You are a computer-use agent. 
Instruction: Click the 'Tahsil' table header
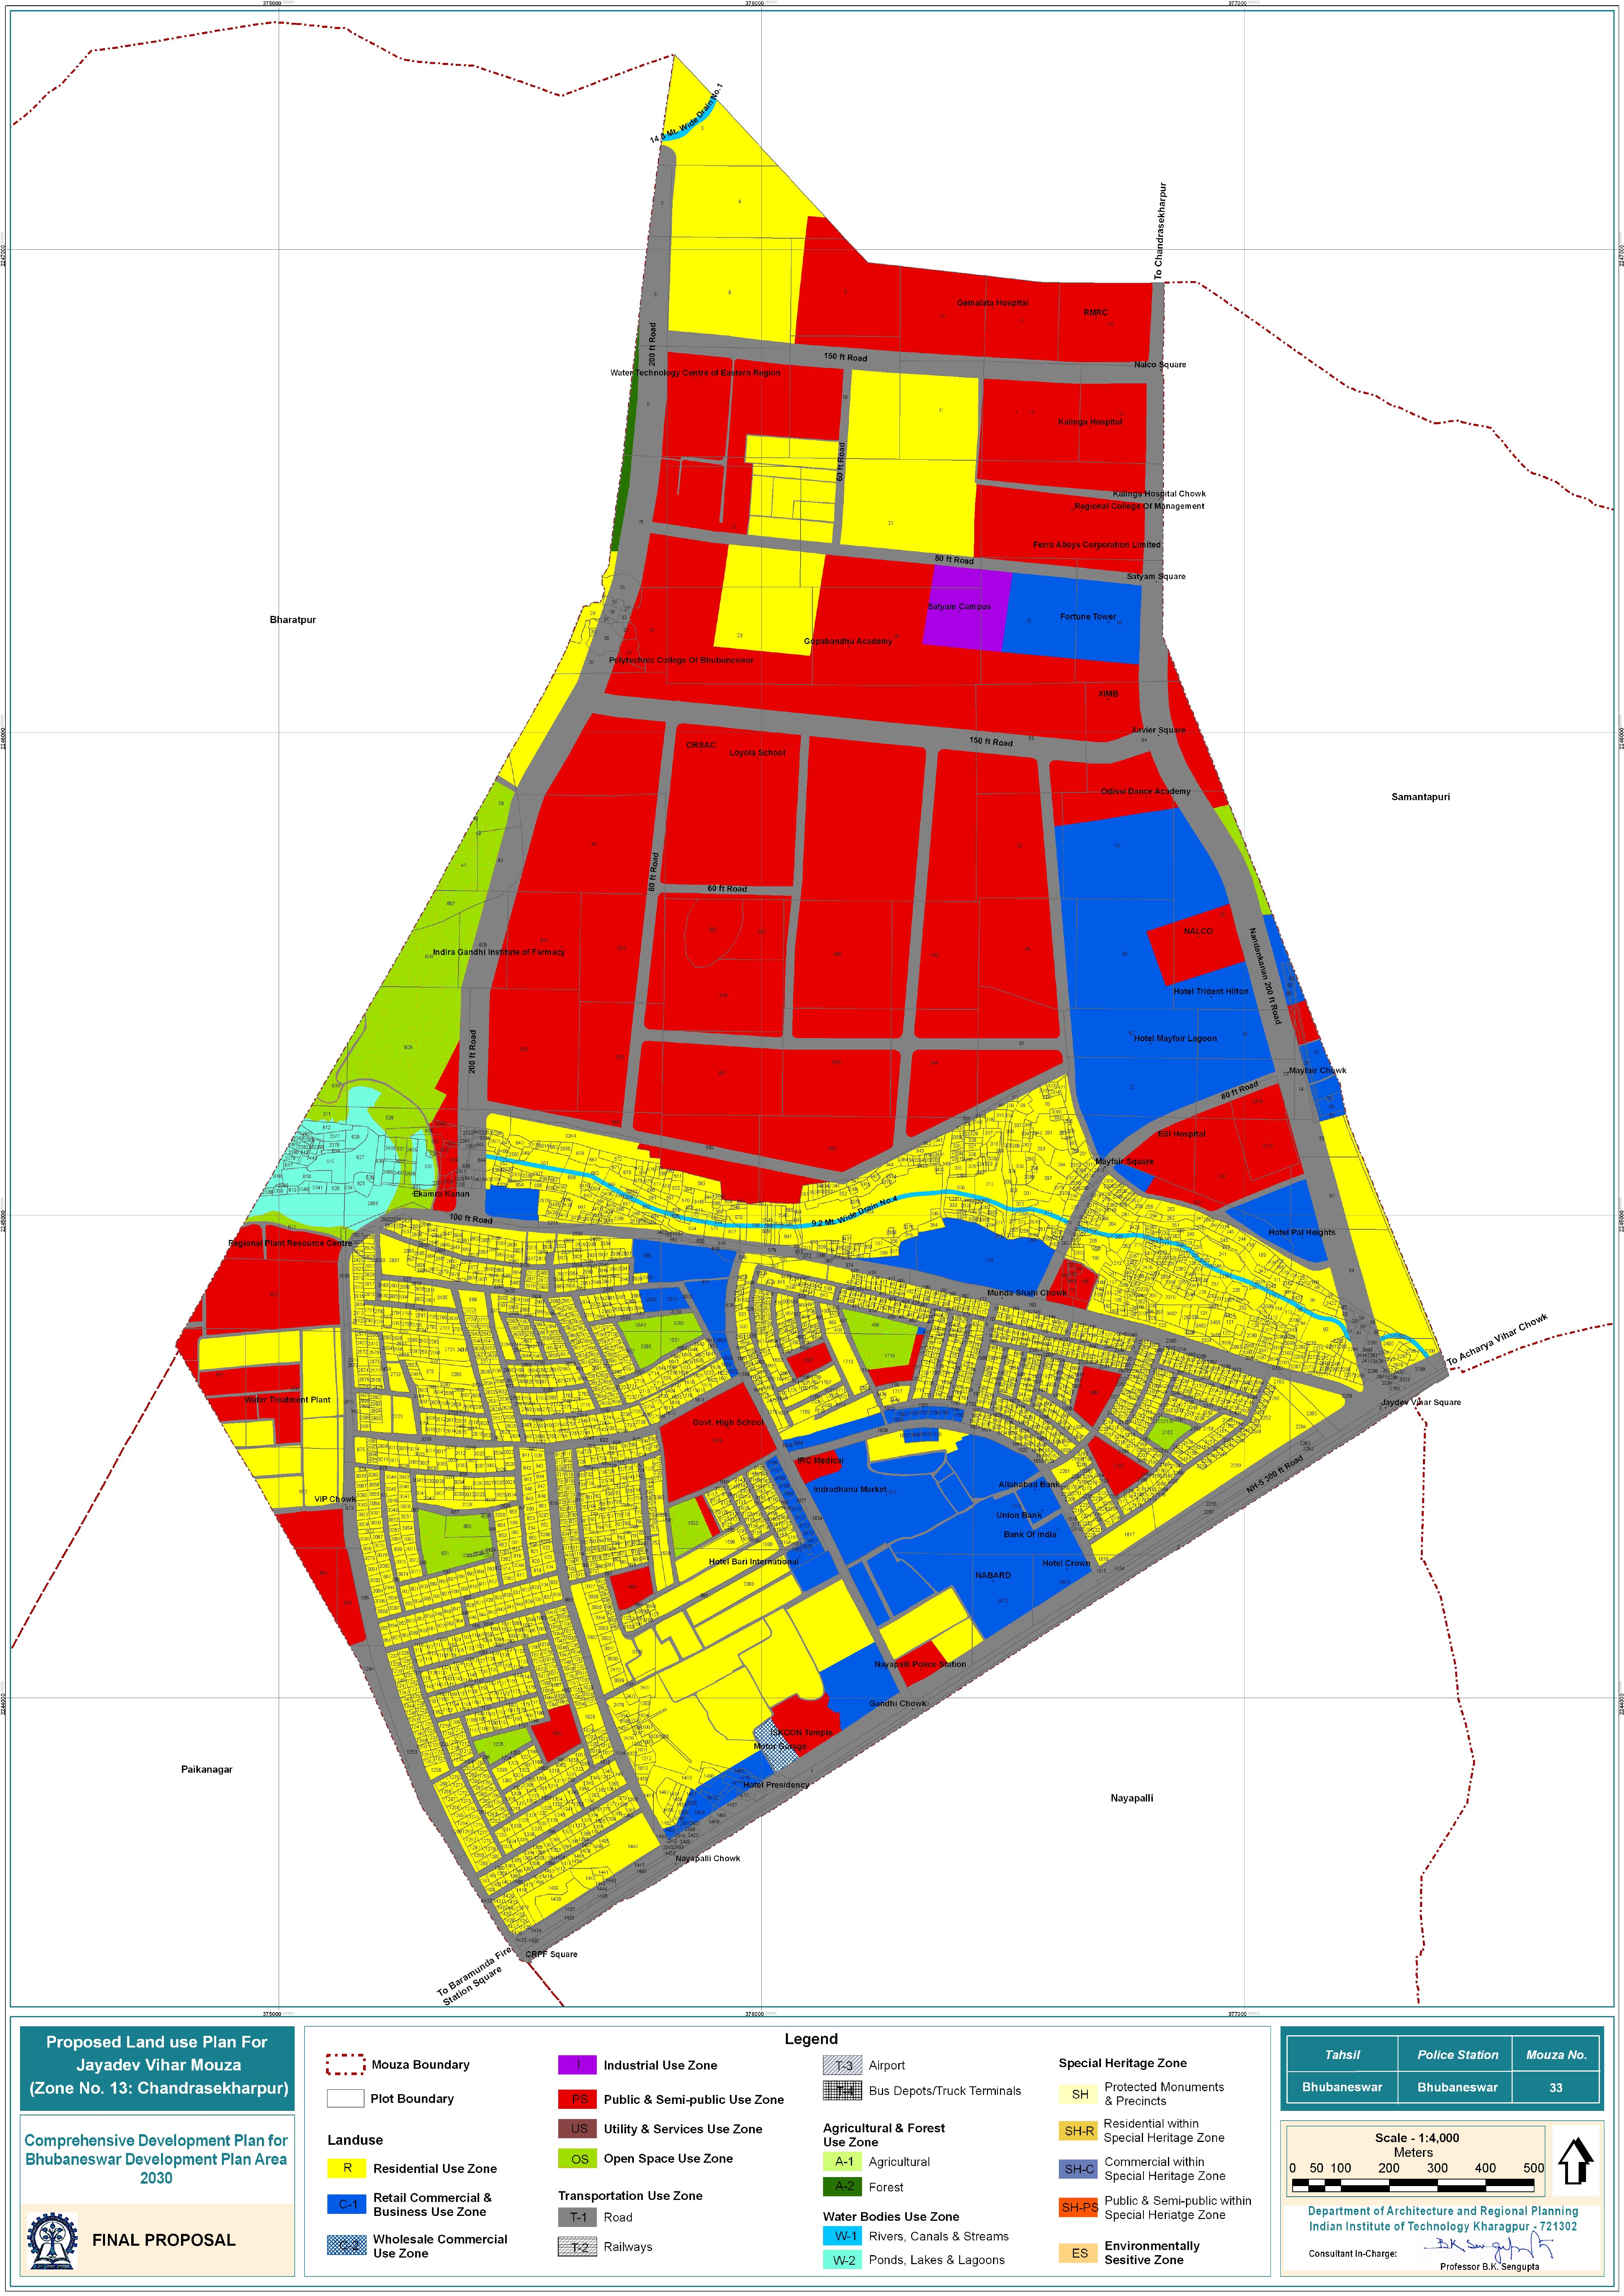(1342, 2055)
